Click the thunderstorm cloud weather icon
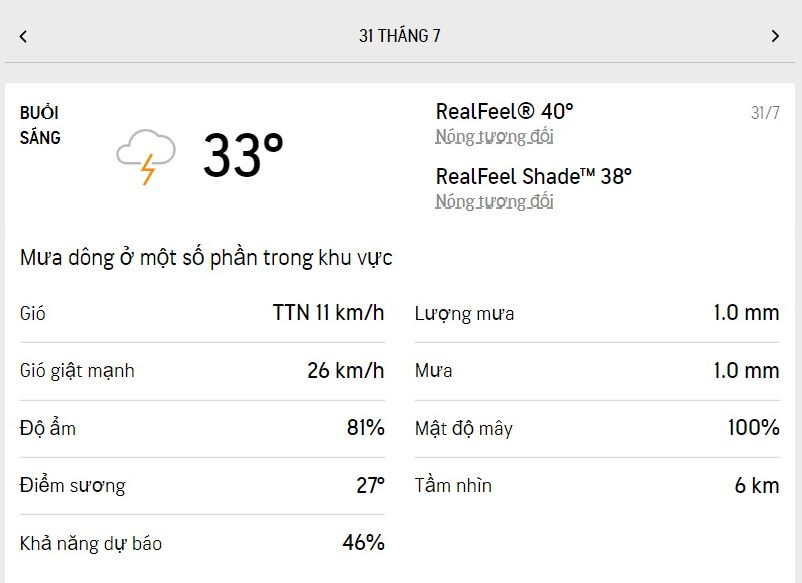The width and height of the screenshot is (802, 583). pos(146,156)
